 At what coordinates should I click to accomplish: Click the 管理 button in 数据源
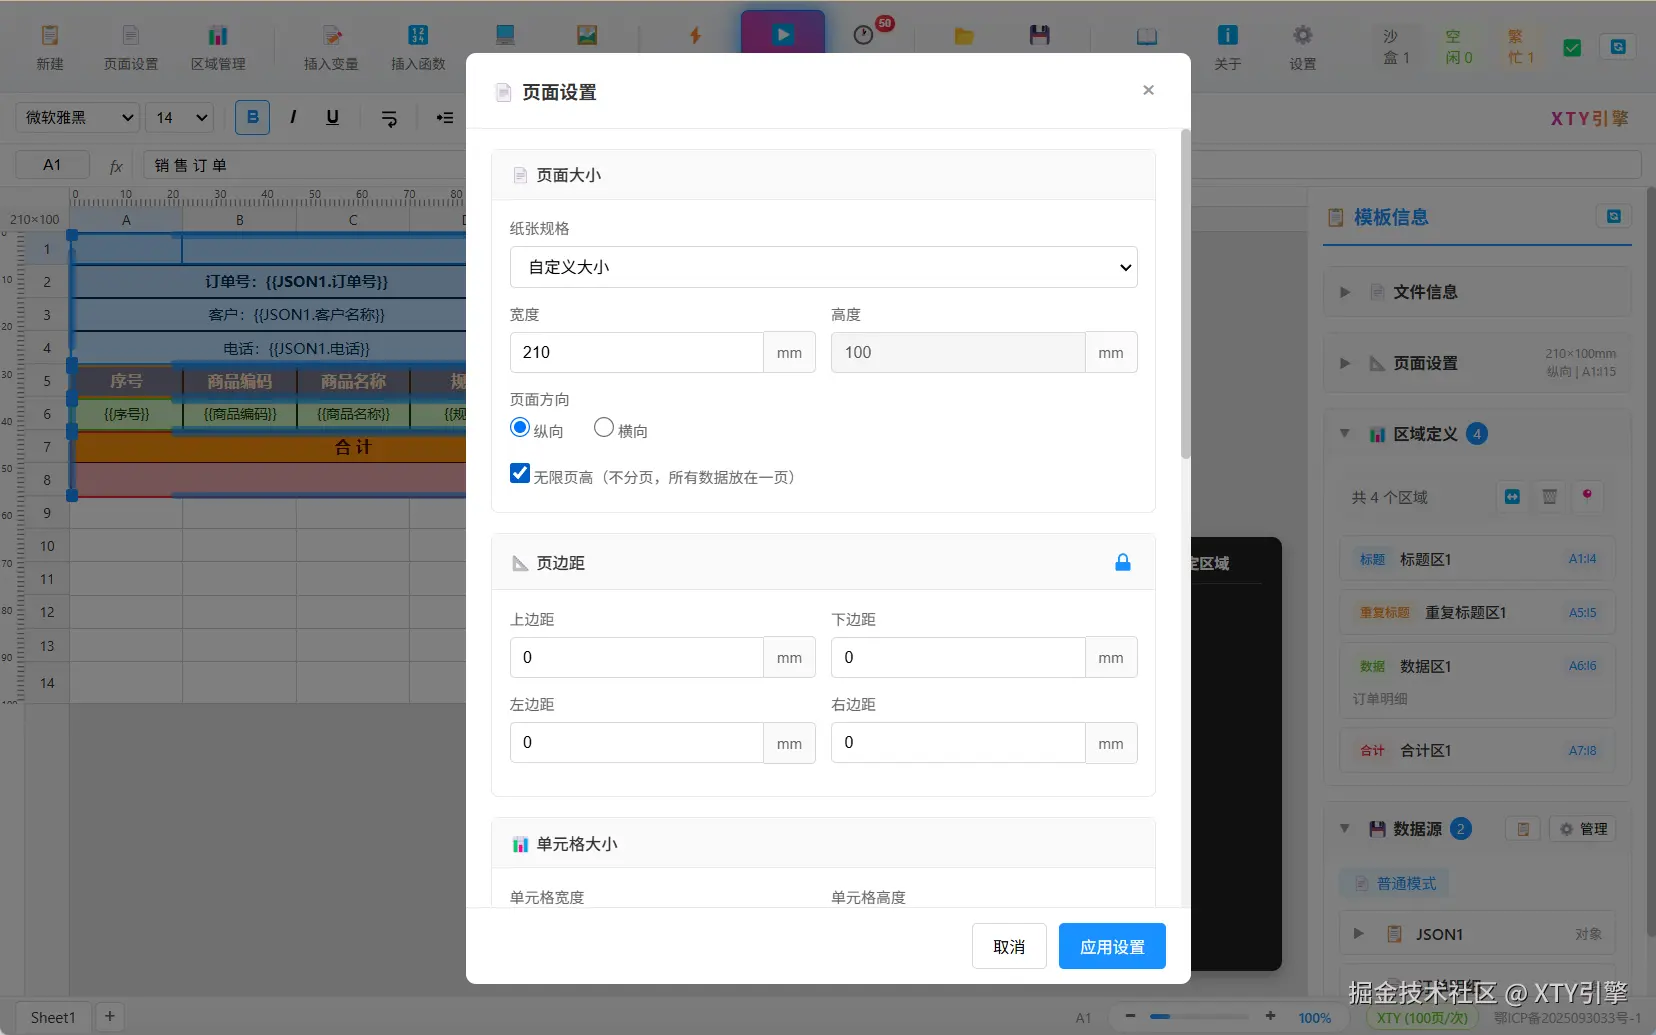(x=1584, y=829)
